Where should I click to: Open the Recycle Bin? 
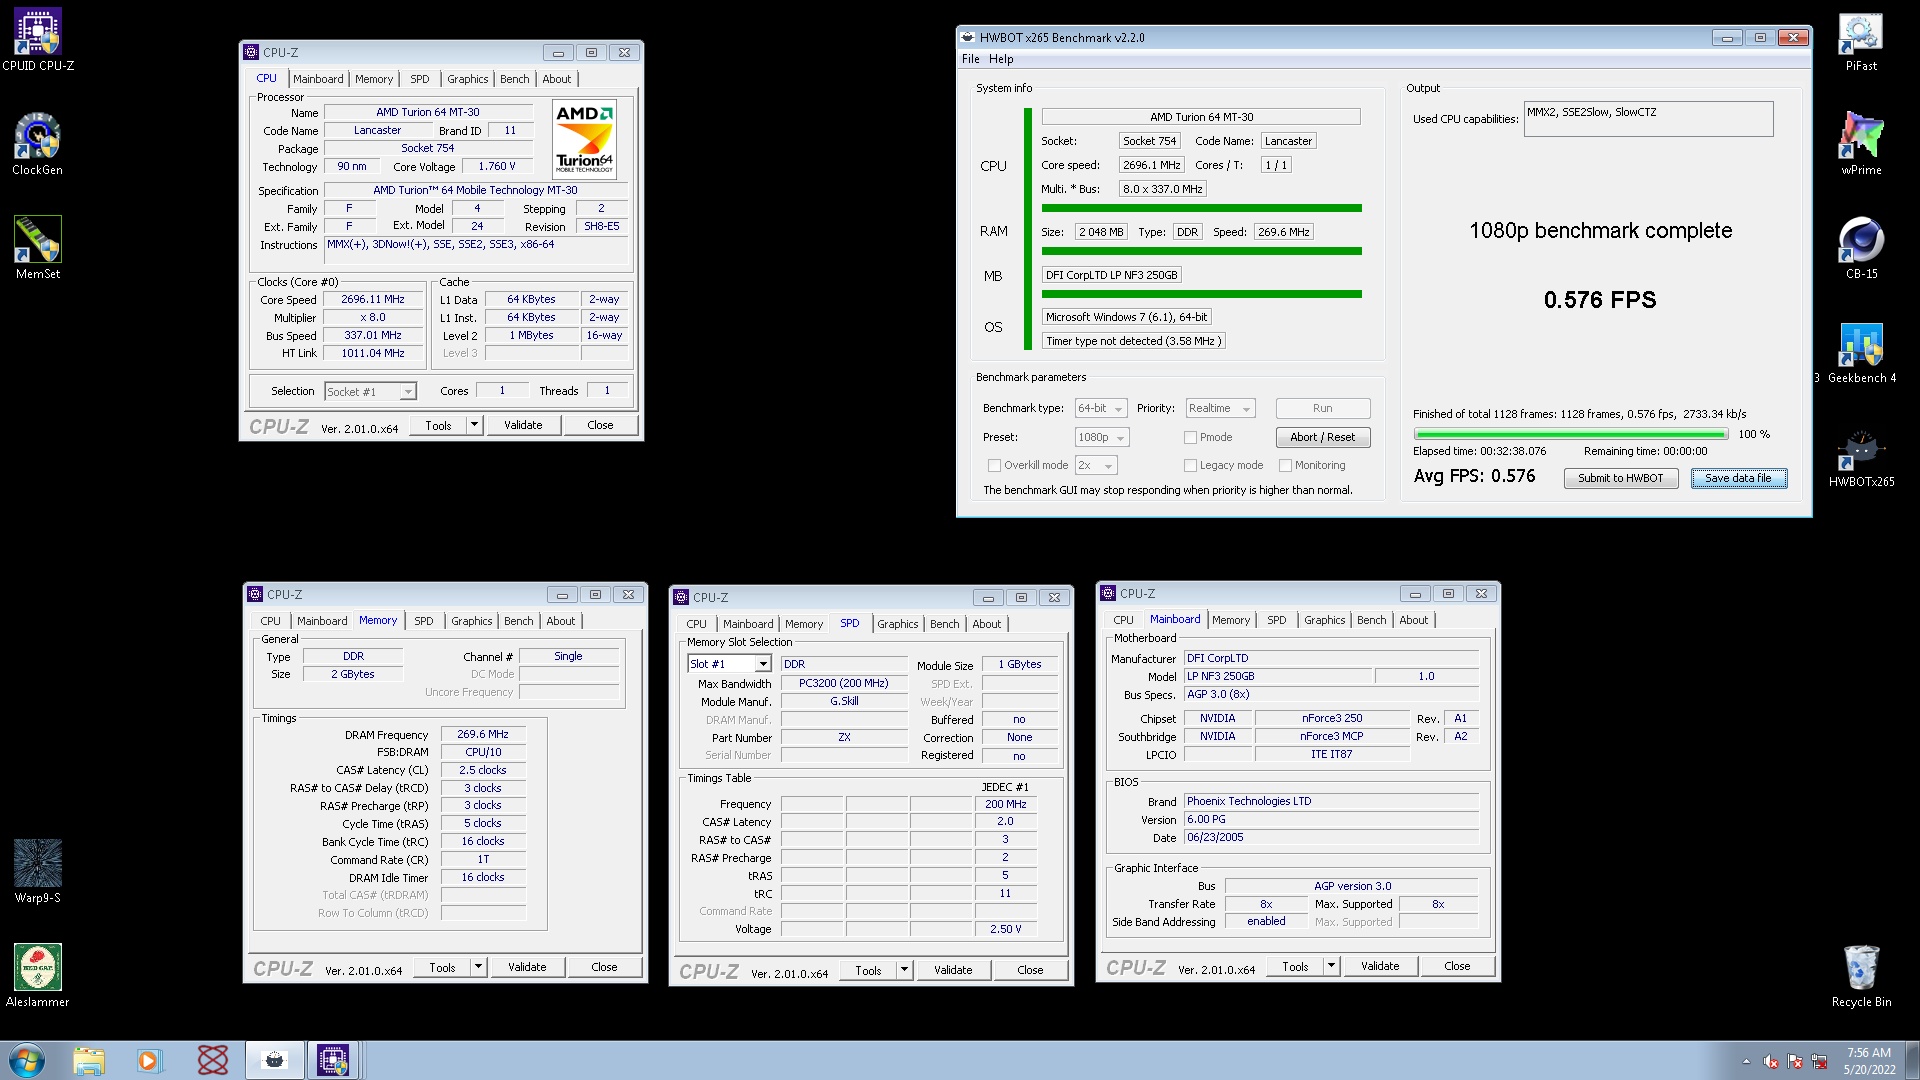tap(1861, 976)
